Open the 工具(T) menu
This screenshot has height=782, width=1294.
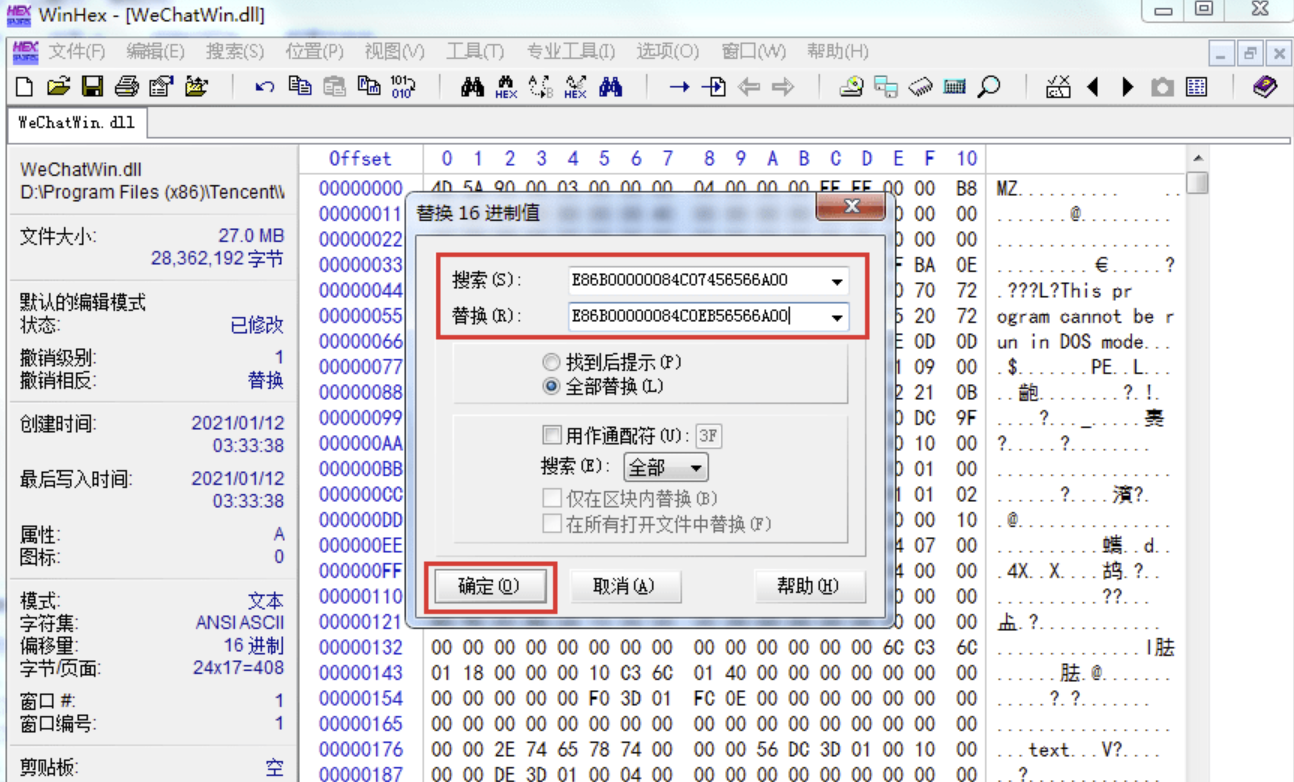click(x=476, y=51)
